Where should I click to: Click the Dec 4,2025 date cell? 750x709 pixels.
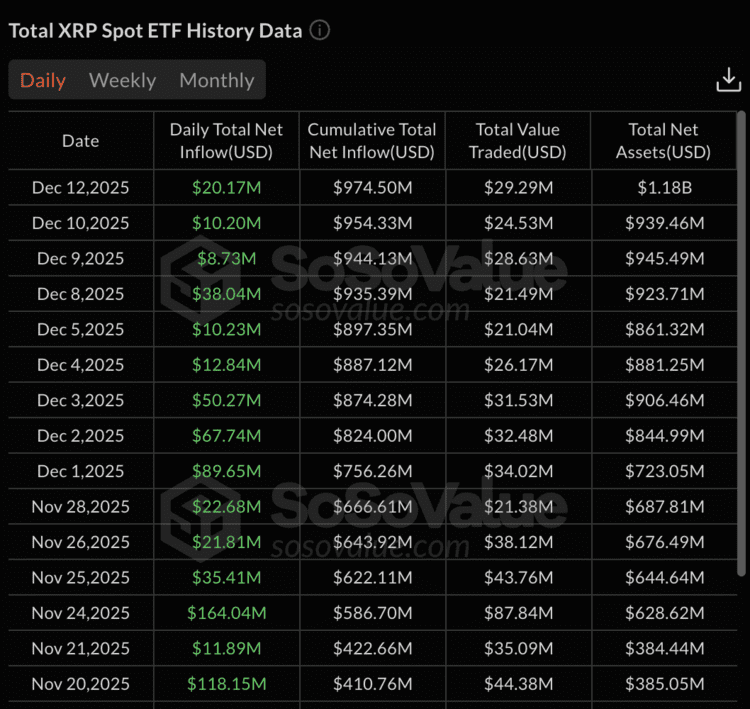80,365
